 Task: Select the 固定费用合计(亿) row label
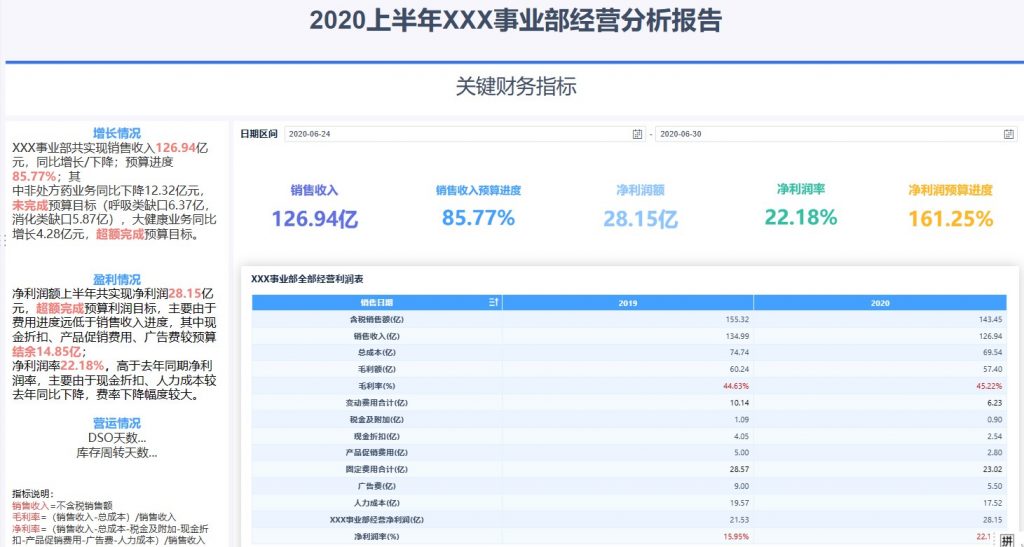[x=377, y=469]
